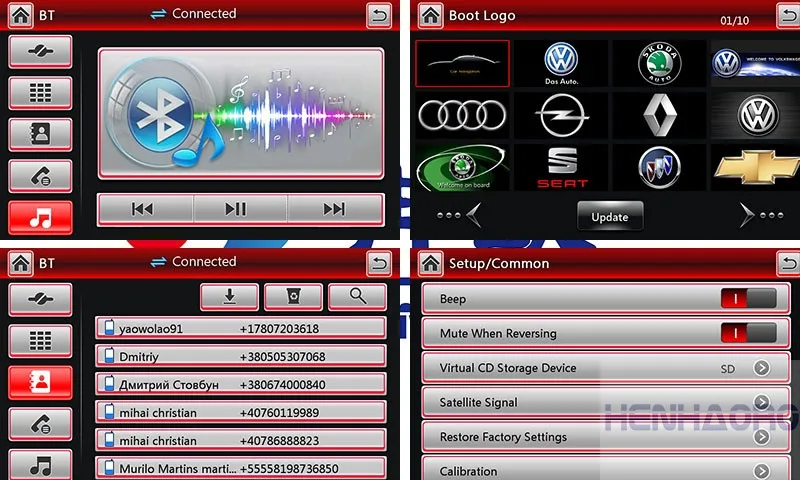
Task: Toggle Mute When Reversing switch
Action: (x=748, y=333)
